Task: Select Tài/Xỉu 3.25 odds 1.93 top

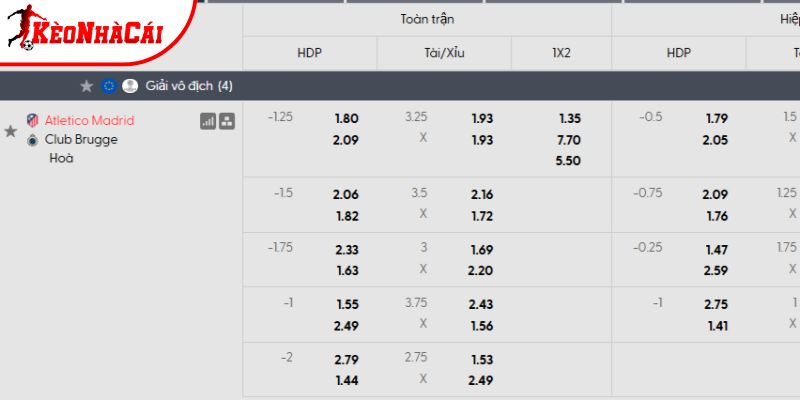Action: (482, 118)
